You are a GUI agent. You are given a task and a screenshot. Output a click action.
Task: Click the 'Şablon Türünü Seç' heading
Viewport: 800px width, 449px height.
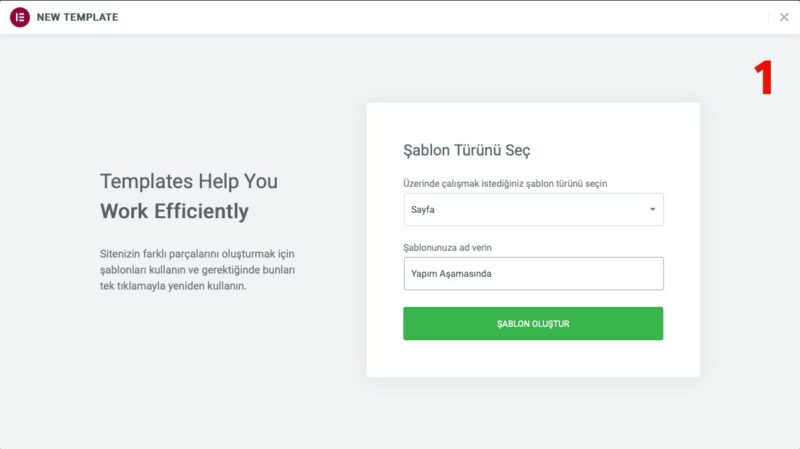pyautogui.click(x=466, y=150)
